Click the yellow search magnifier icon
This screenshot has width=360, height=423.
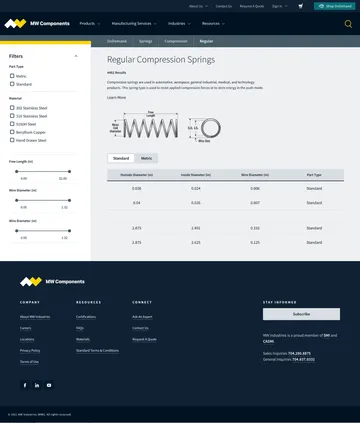click(x=348, y=24)
